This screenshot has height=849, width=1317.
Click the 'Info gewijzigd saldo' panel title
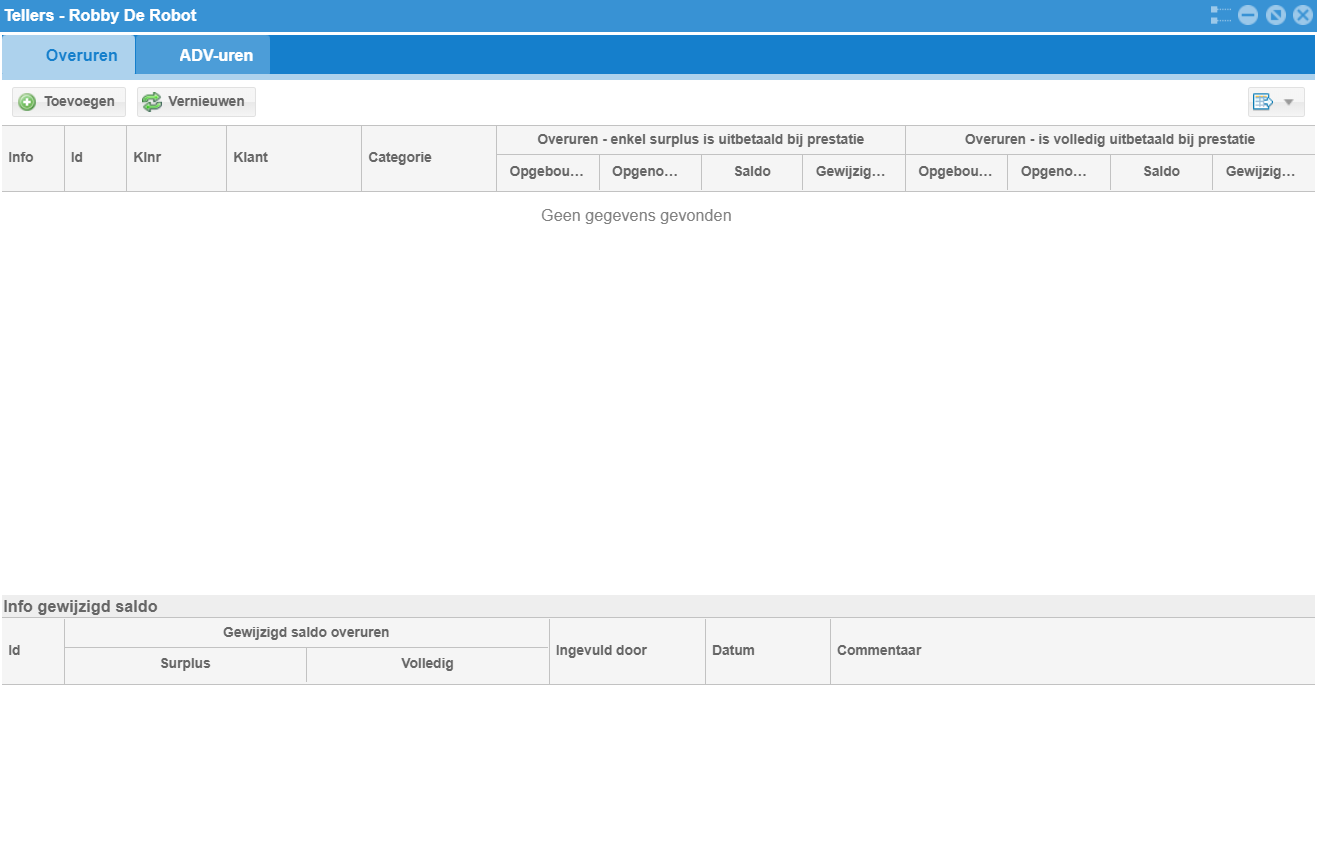point(80,607)
